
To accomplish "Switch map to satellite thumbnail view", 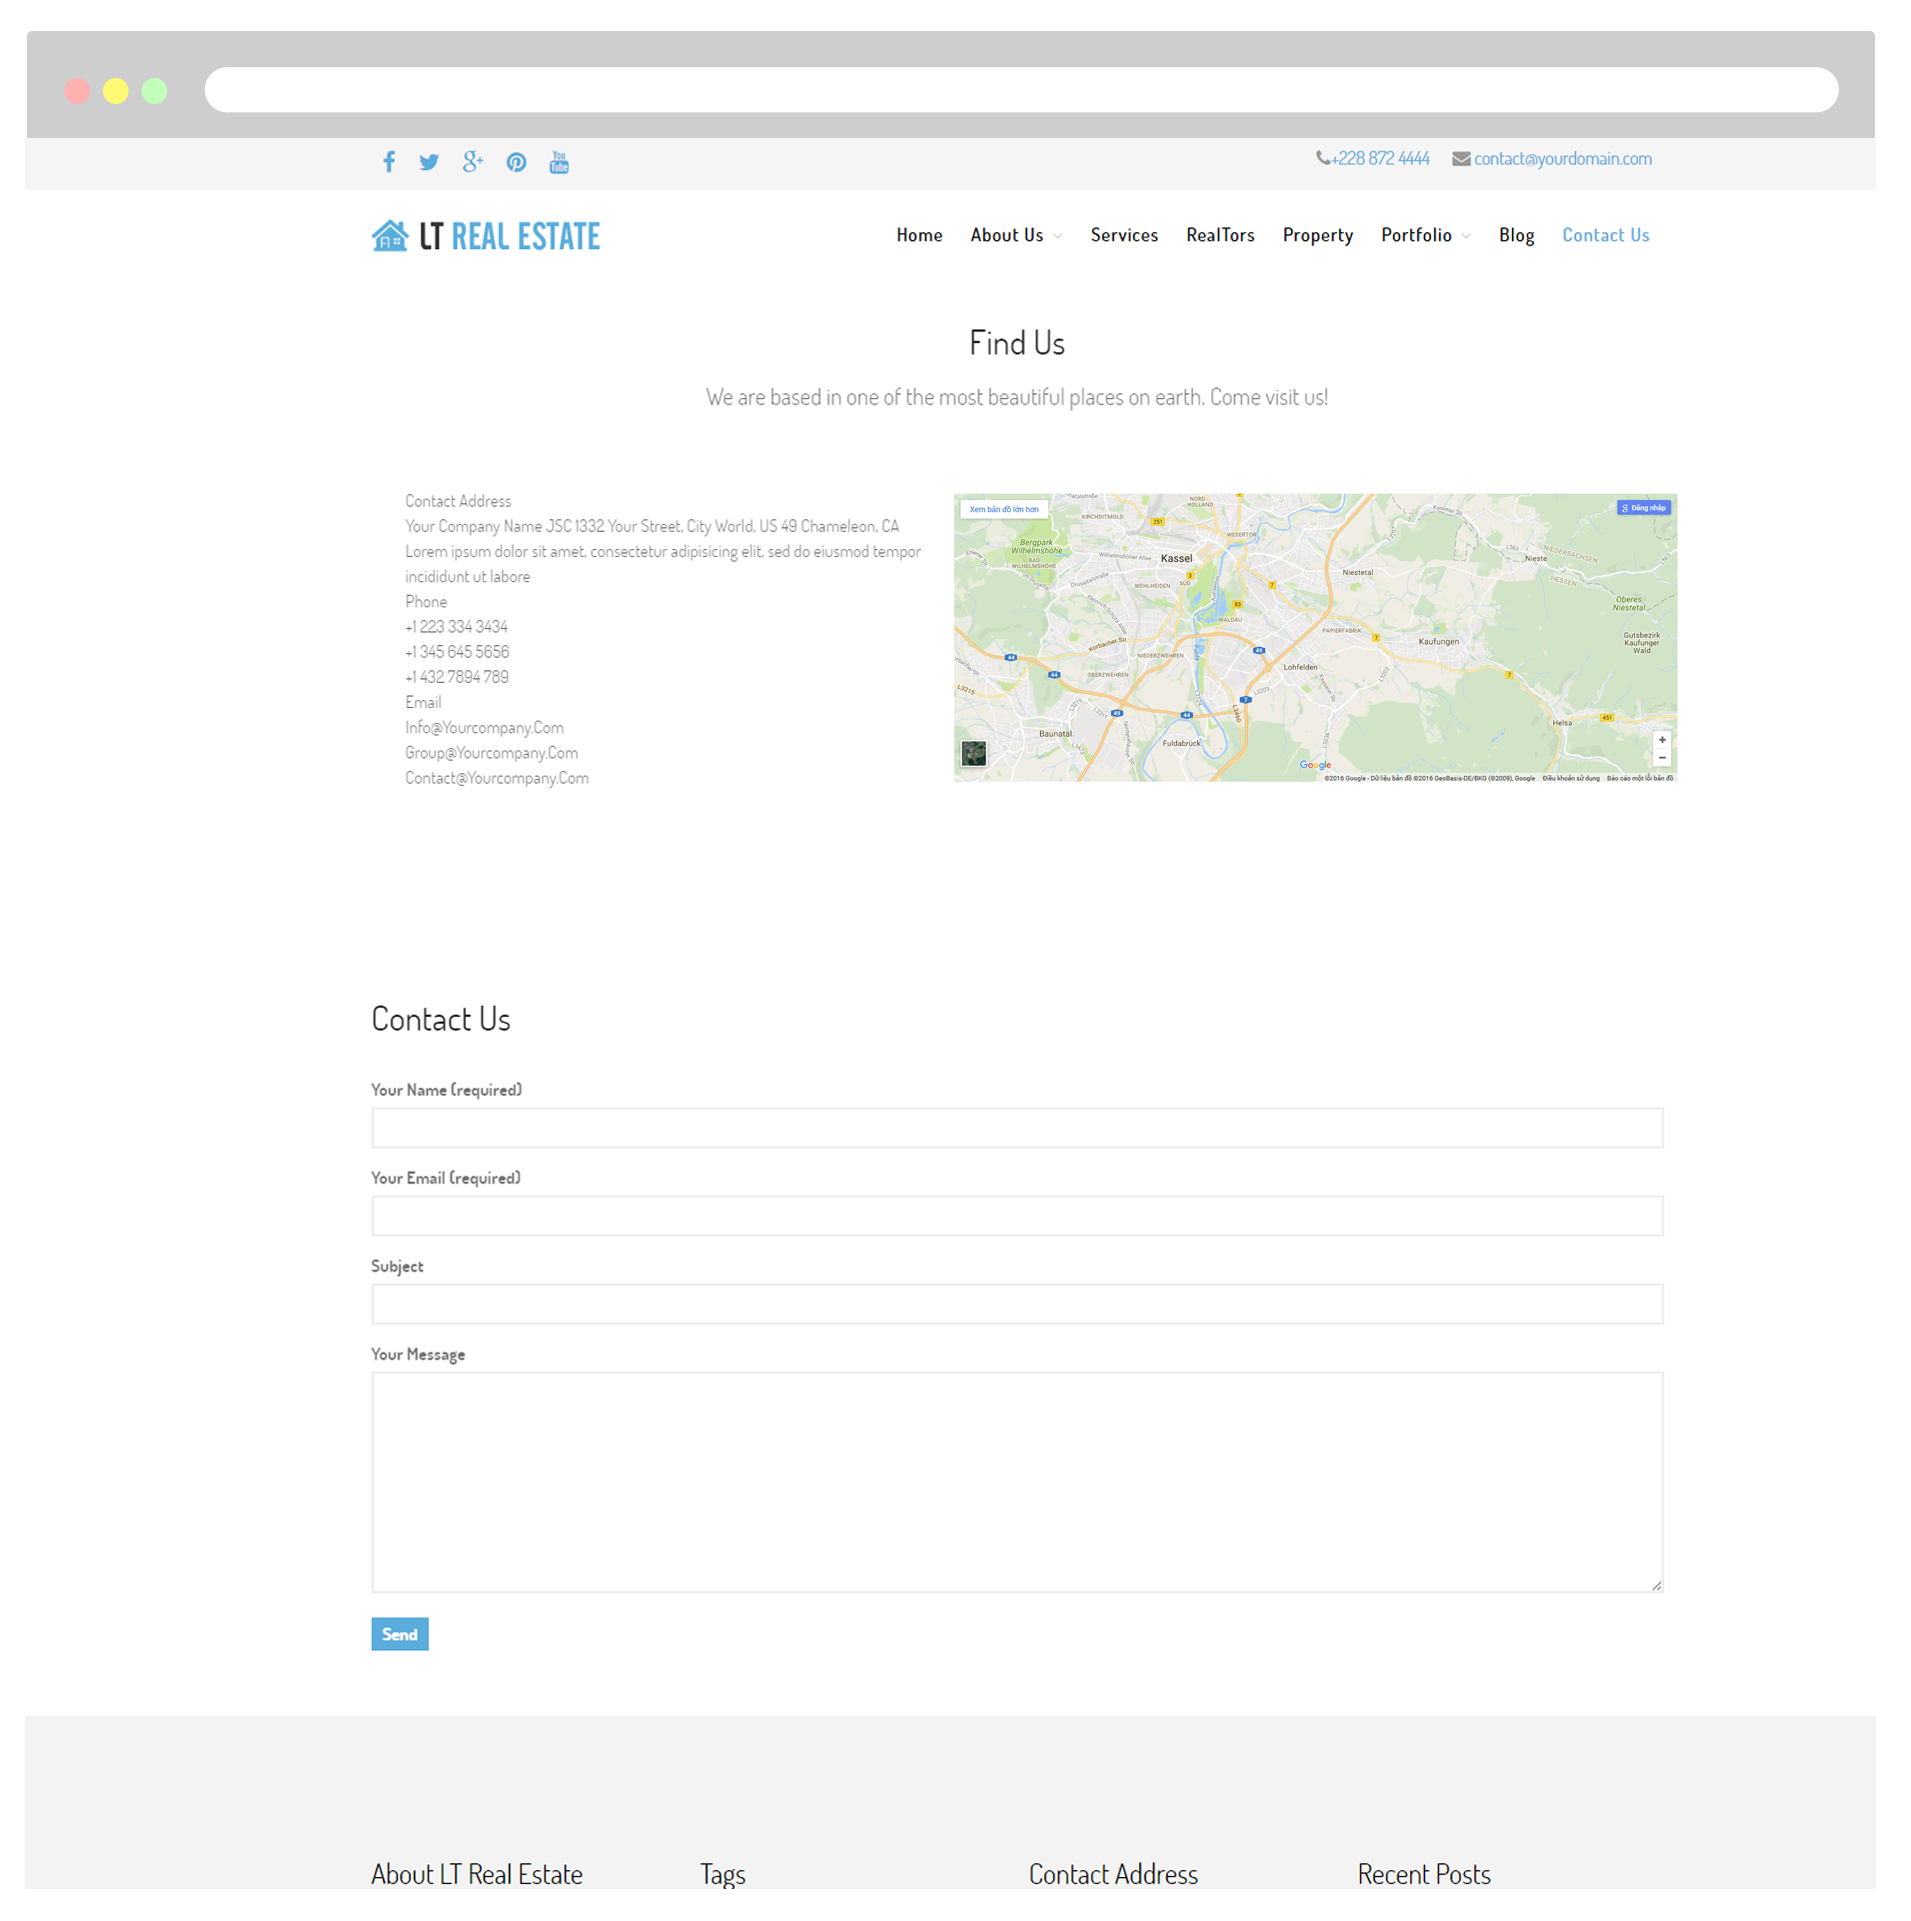I will [973, 753].
